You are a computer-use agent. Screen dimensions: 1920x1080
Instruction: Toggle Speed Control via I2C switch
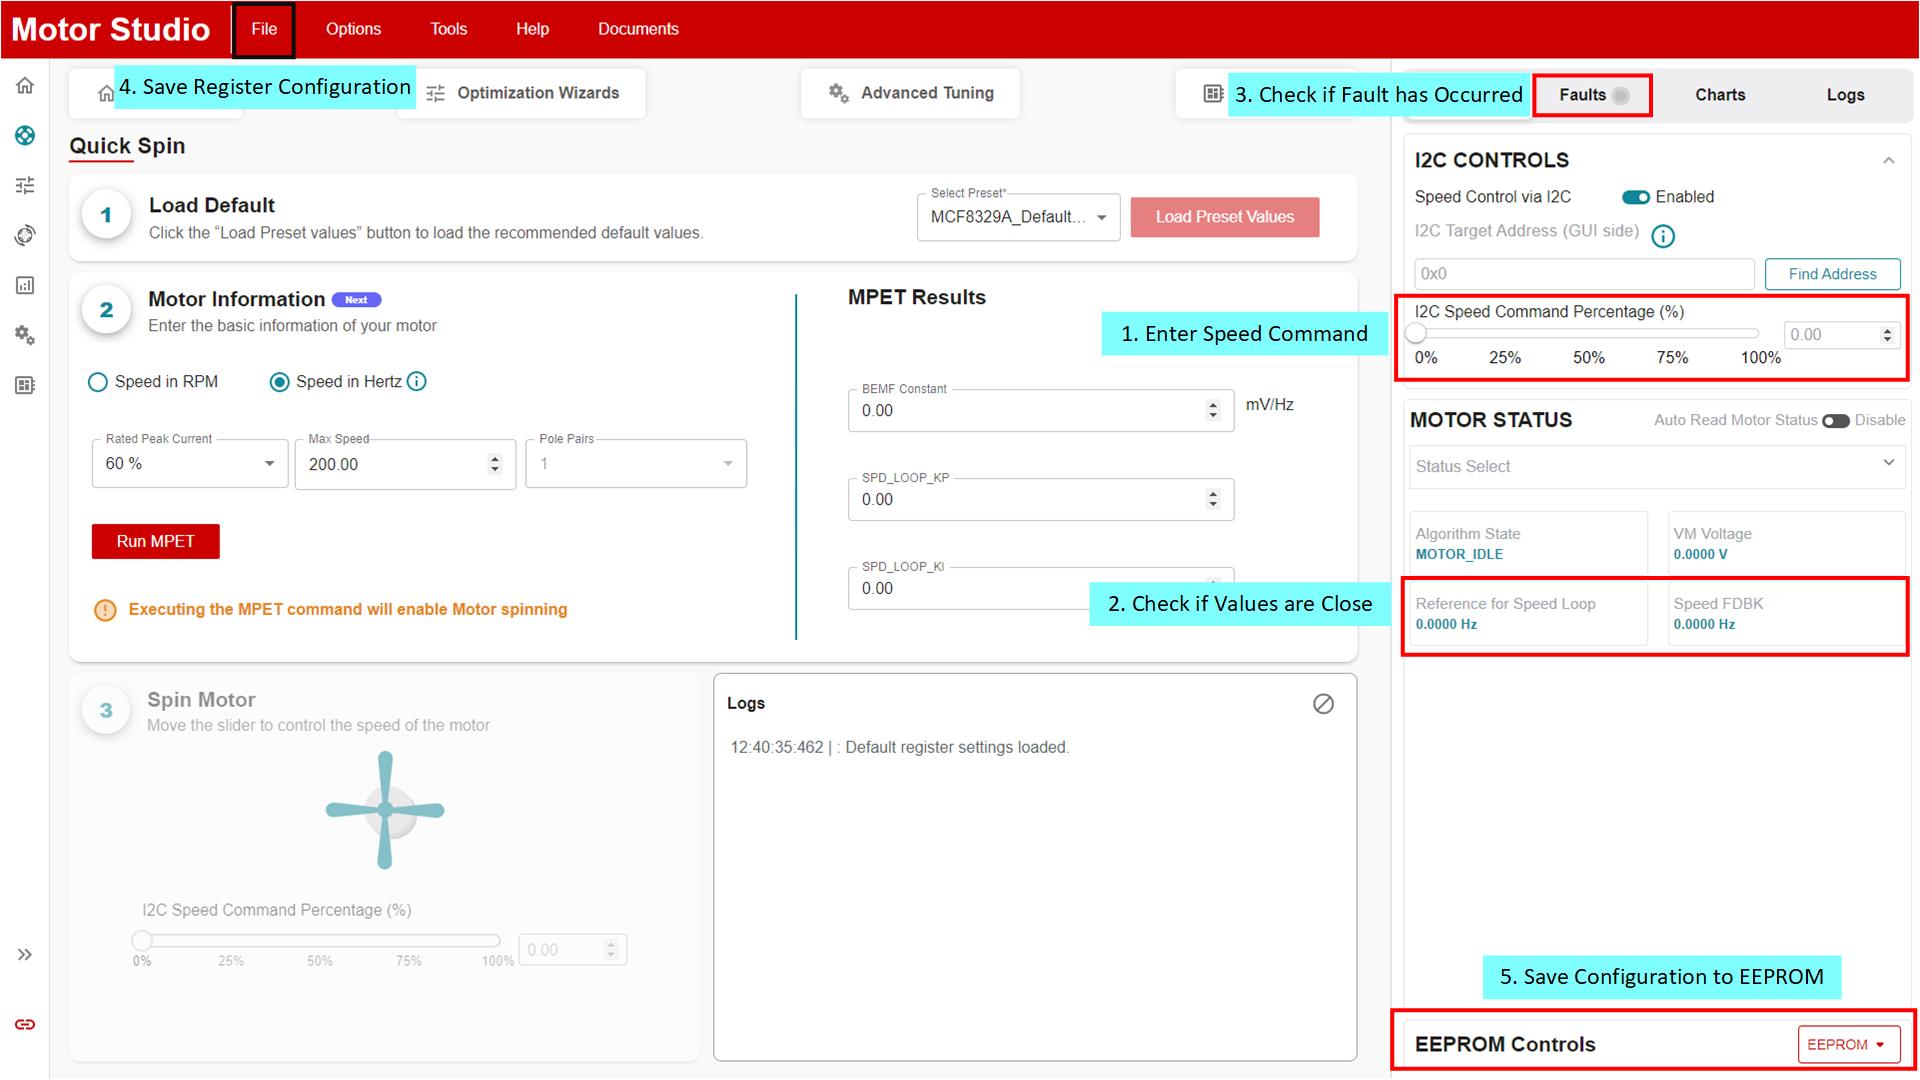pos(1635,197)
